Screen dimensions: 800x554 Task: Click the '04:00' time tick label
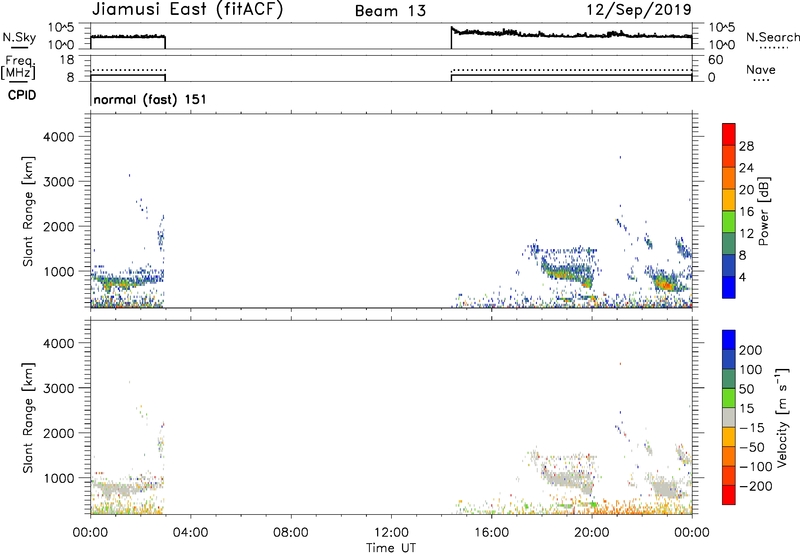click(x=190, y=533)
